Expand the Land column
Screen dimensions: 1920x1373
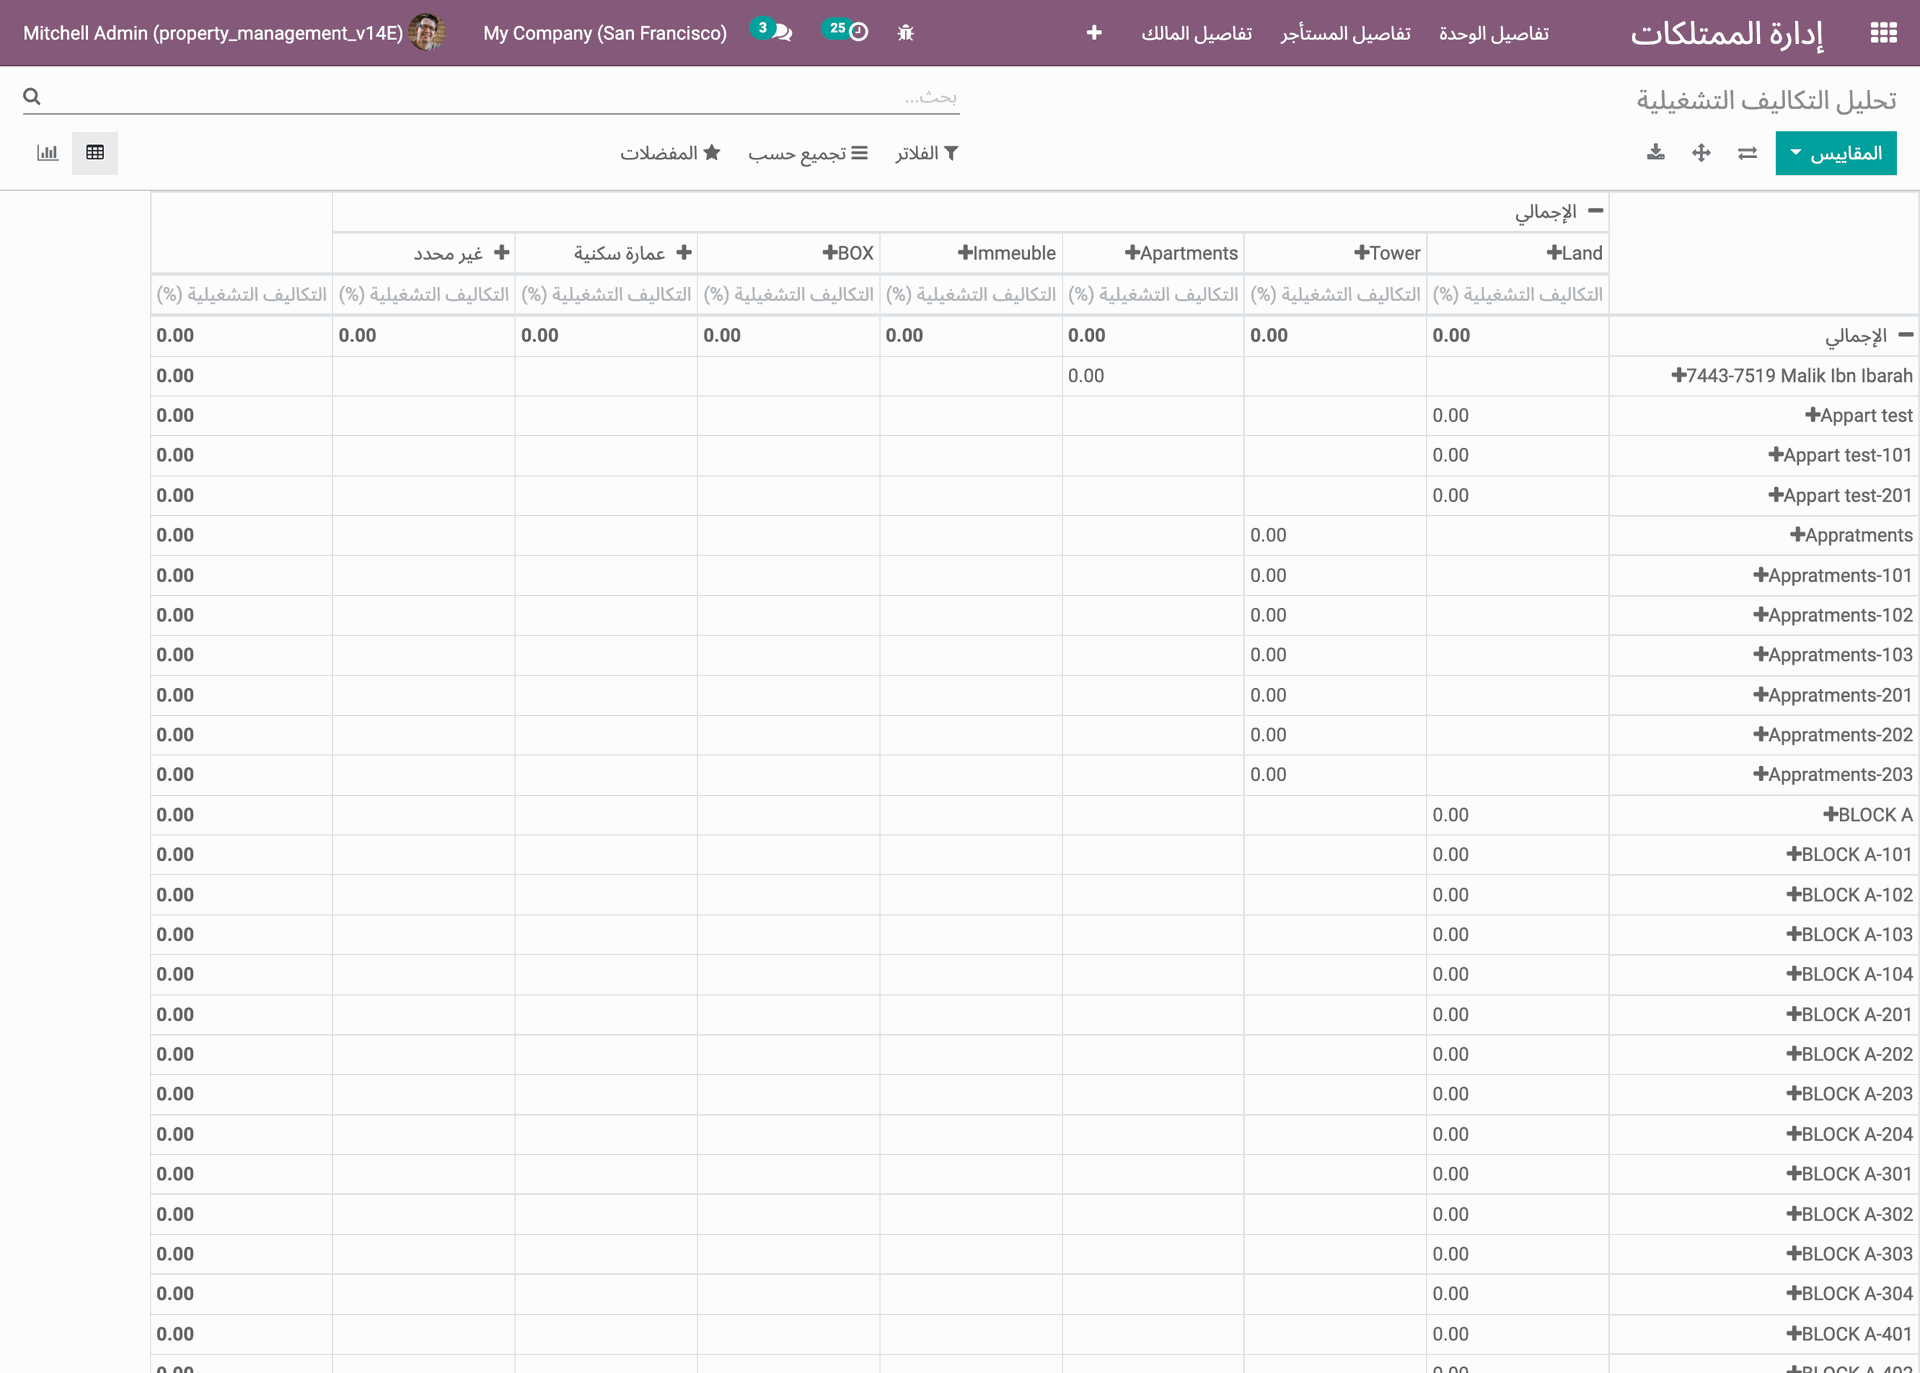click(1574, 253)
